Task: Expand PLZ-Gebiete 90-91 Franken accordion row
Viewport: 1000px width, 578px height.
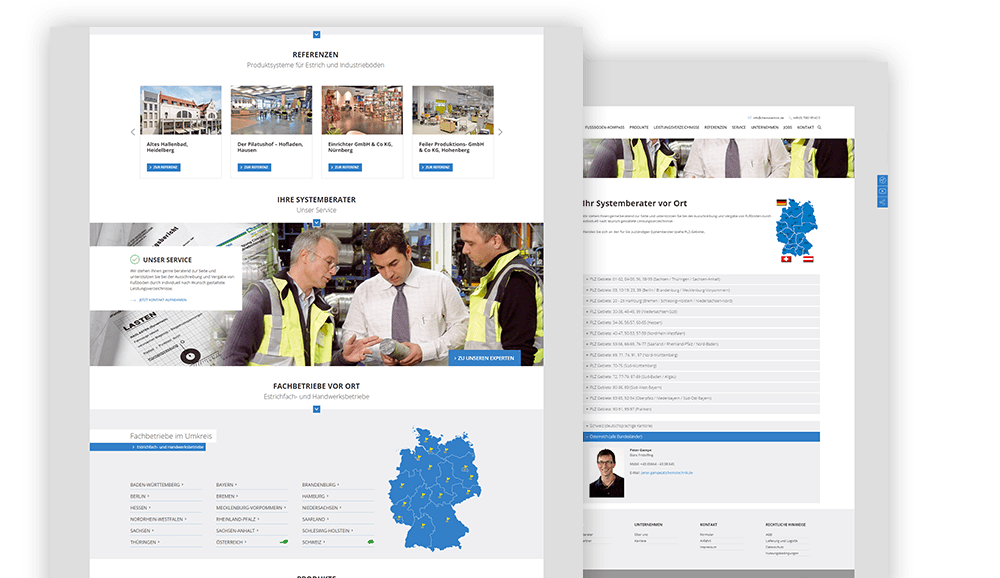Action: 702,410
